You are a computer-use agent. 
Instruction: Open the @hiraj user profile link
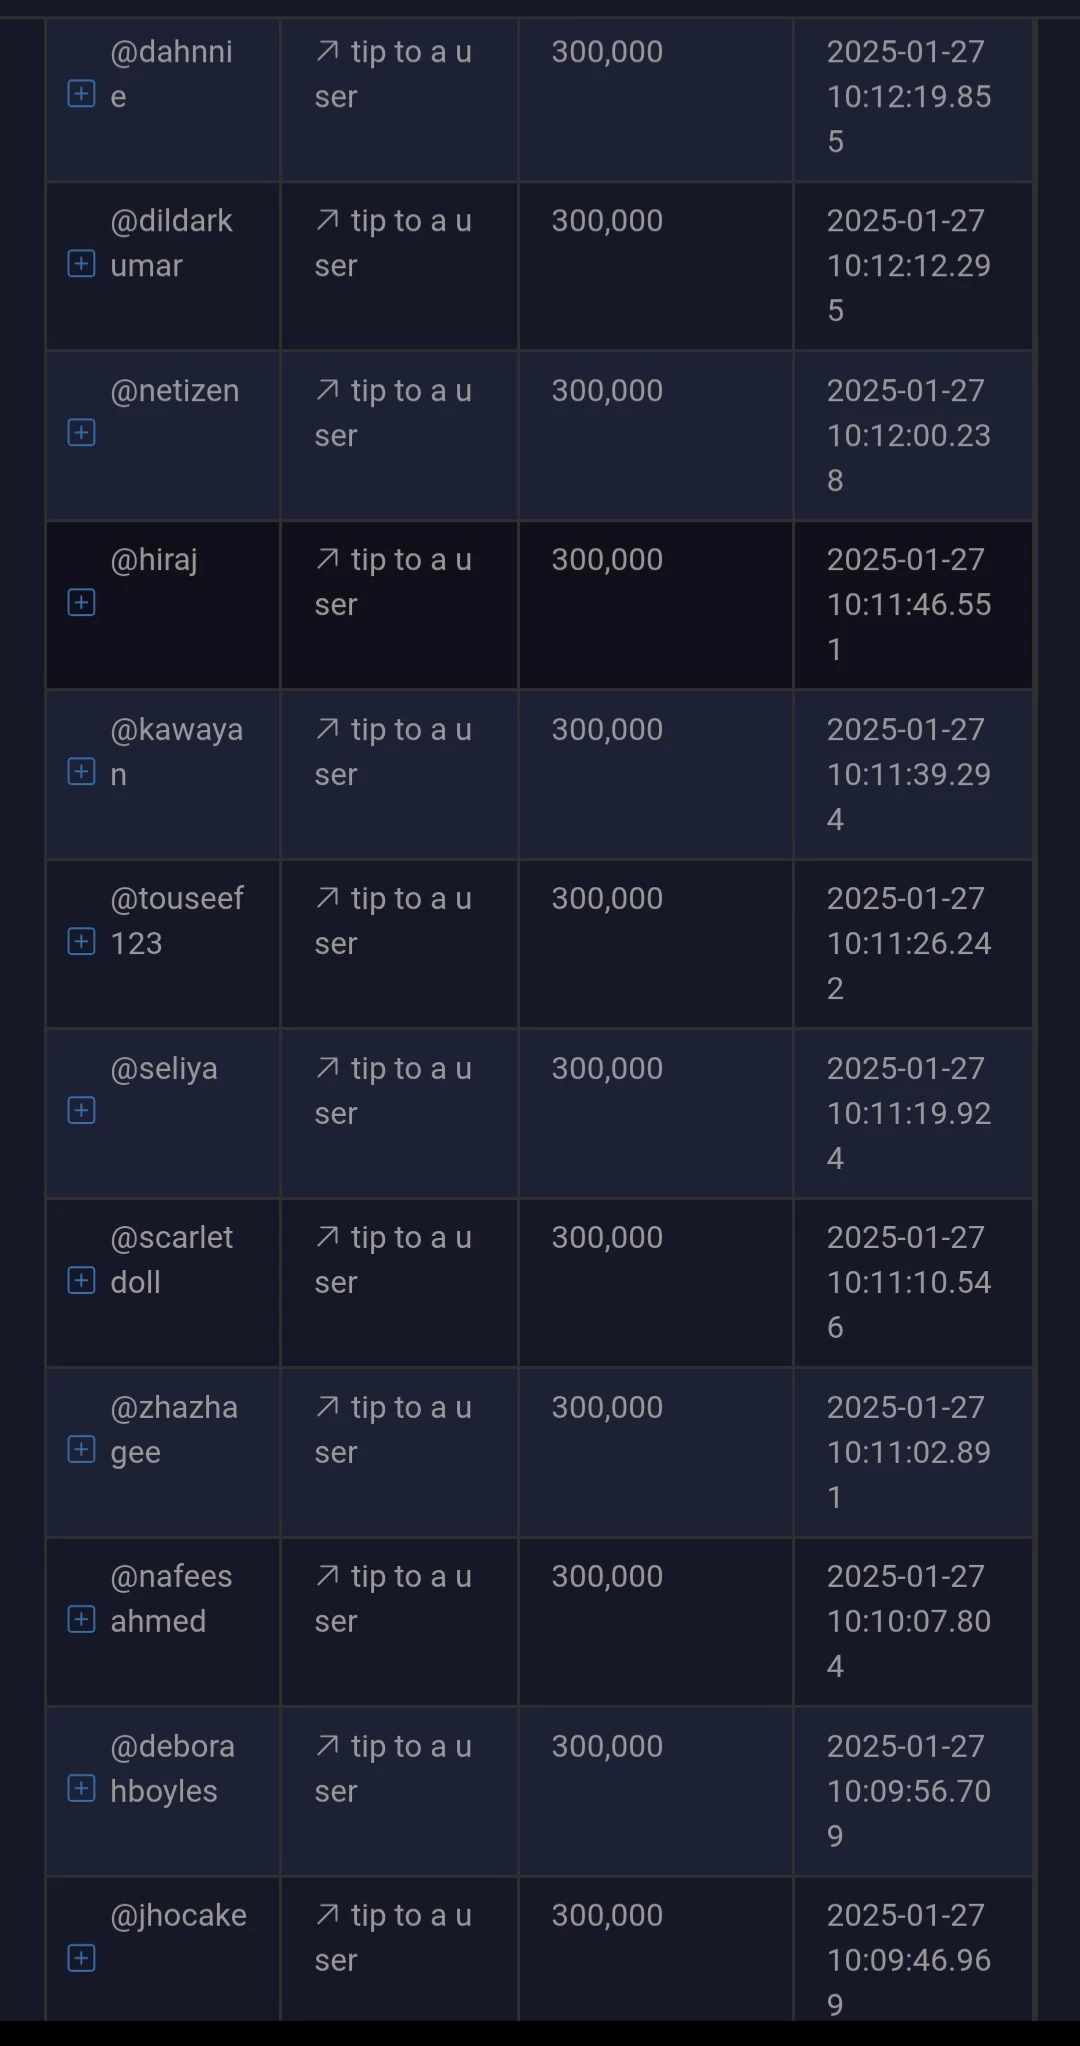[154, 560]
